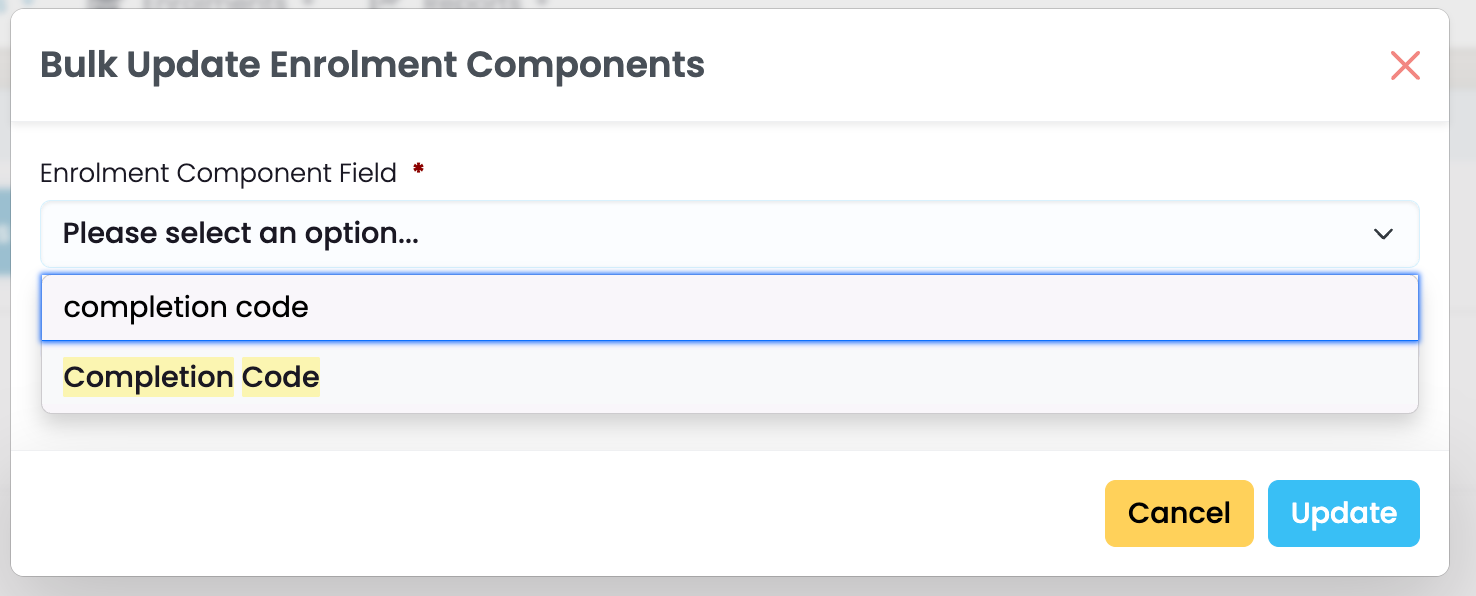Select the 'Completion Code' option
The image size is (1476, 596).
tap(191, 378)
